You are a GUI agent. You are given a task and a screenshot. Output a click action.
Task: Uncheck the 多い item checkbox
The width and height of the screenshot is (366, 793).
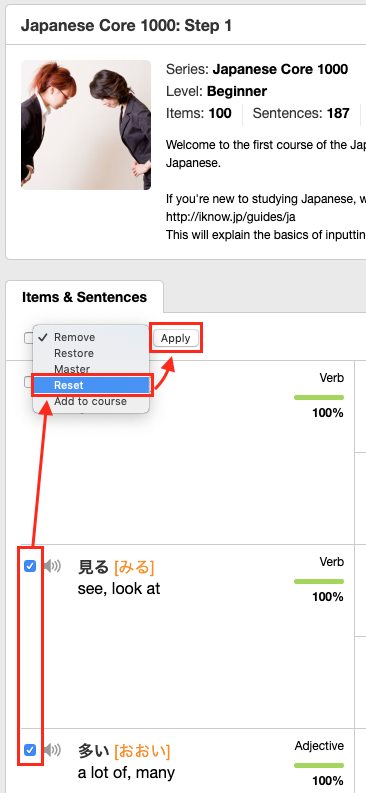[x=30, y=750]
